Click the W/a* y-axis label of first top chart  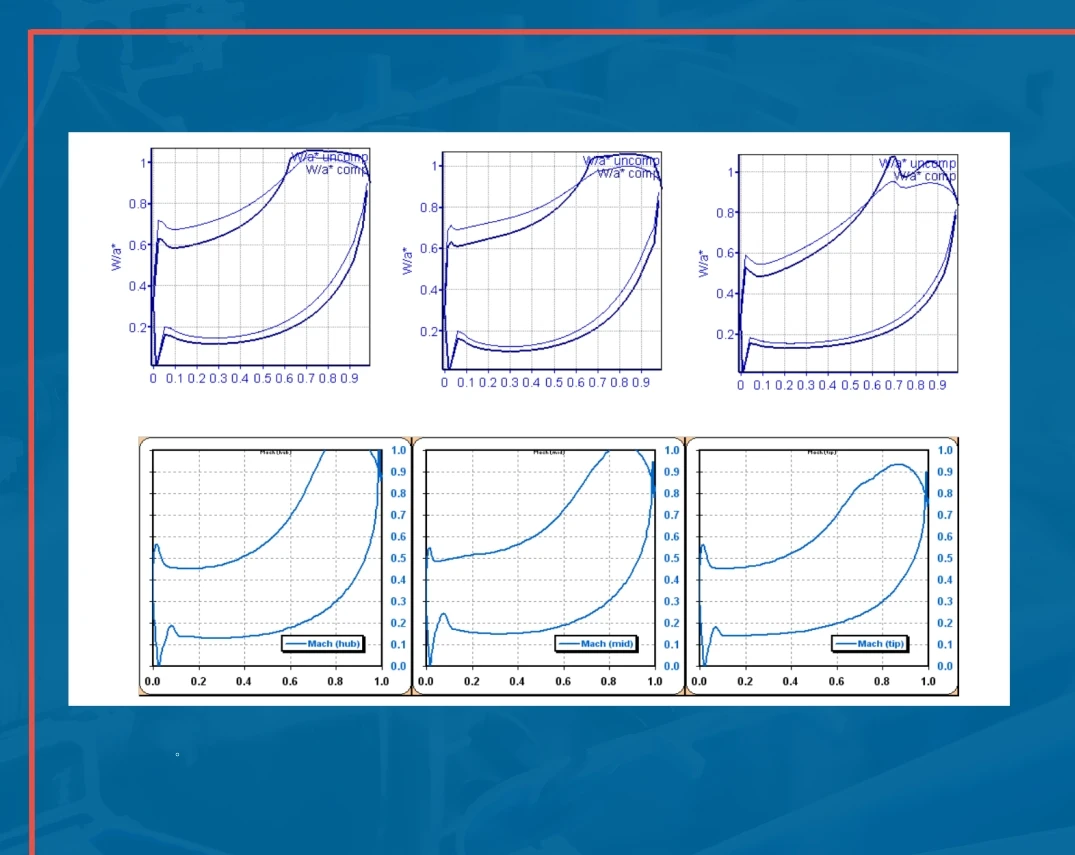pyautogui.click(x=117, y=259)
